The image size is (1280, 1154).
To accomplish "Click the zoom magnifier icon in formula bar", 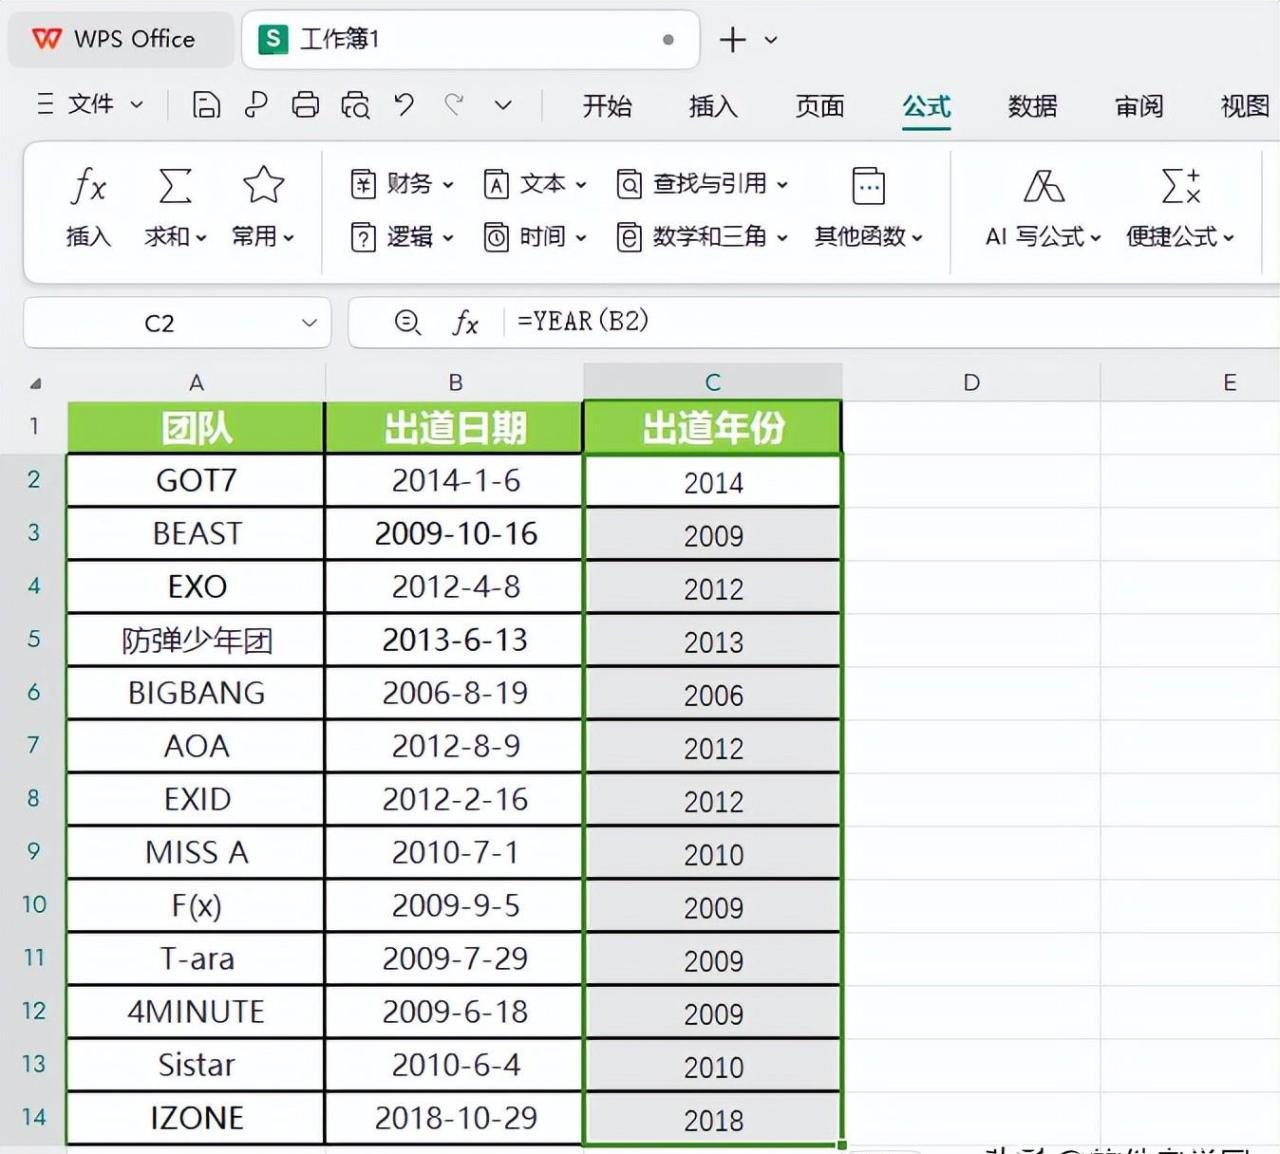I will 408,322.
